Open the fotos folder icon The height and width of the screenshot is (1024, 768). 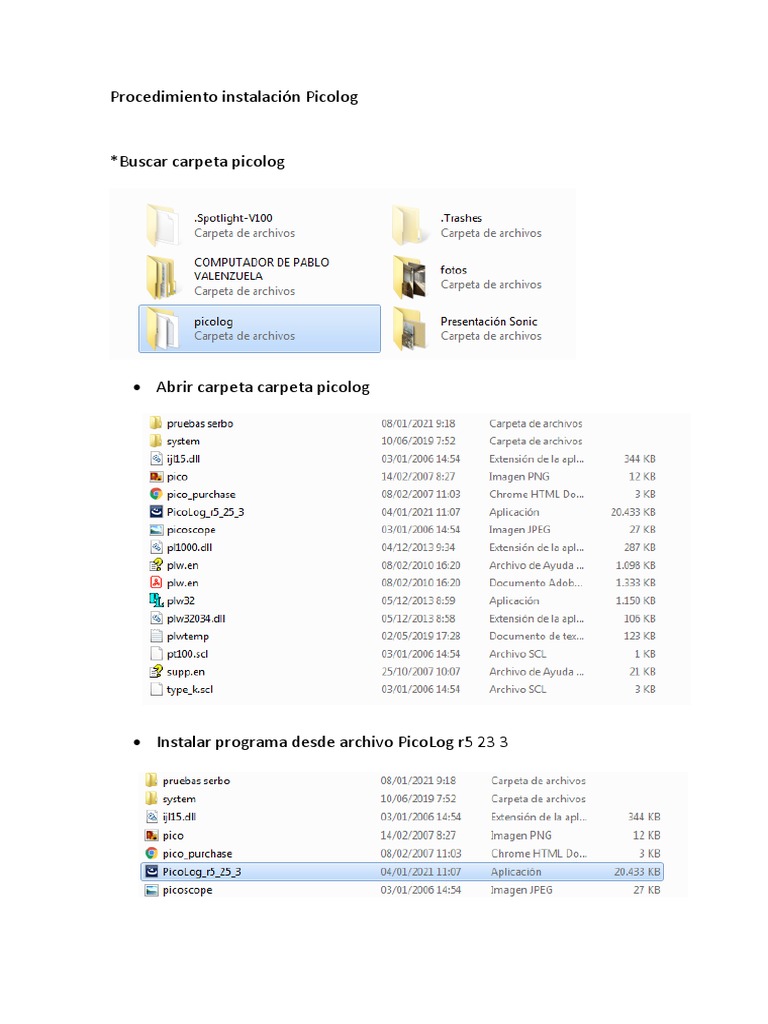point(409,277)
